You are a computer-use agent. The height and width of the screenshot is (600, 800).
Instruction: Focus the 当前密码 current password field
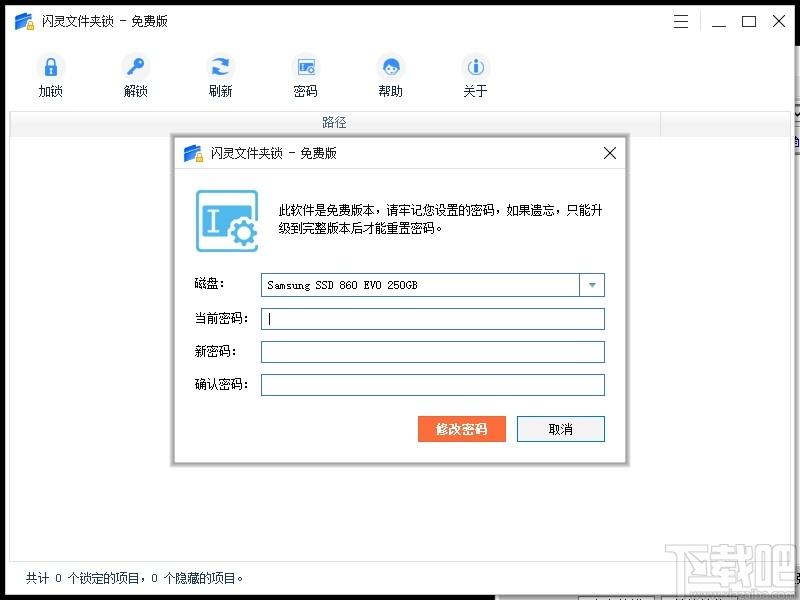433,319
